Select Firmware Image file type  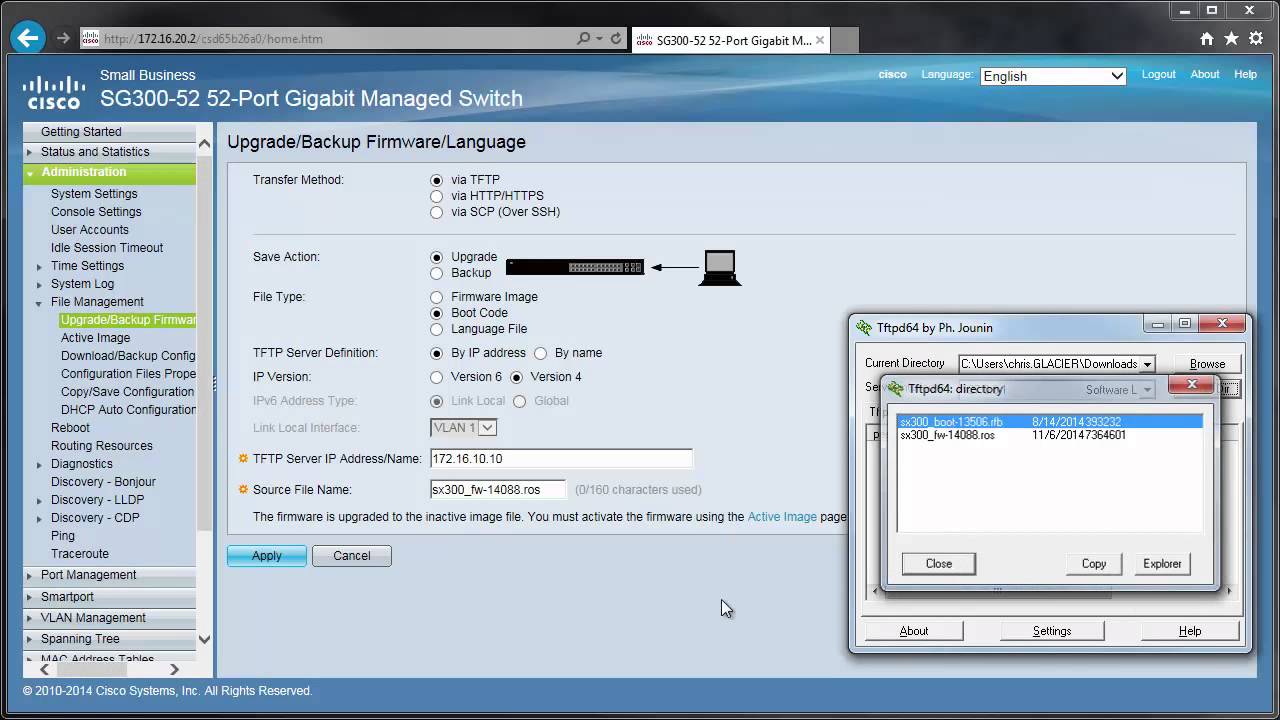click(x=436, y=298)
